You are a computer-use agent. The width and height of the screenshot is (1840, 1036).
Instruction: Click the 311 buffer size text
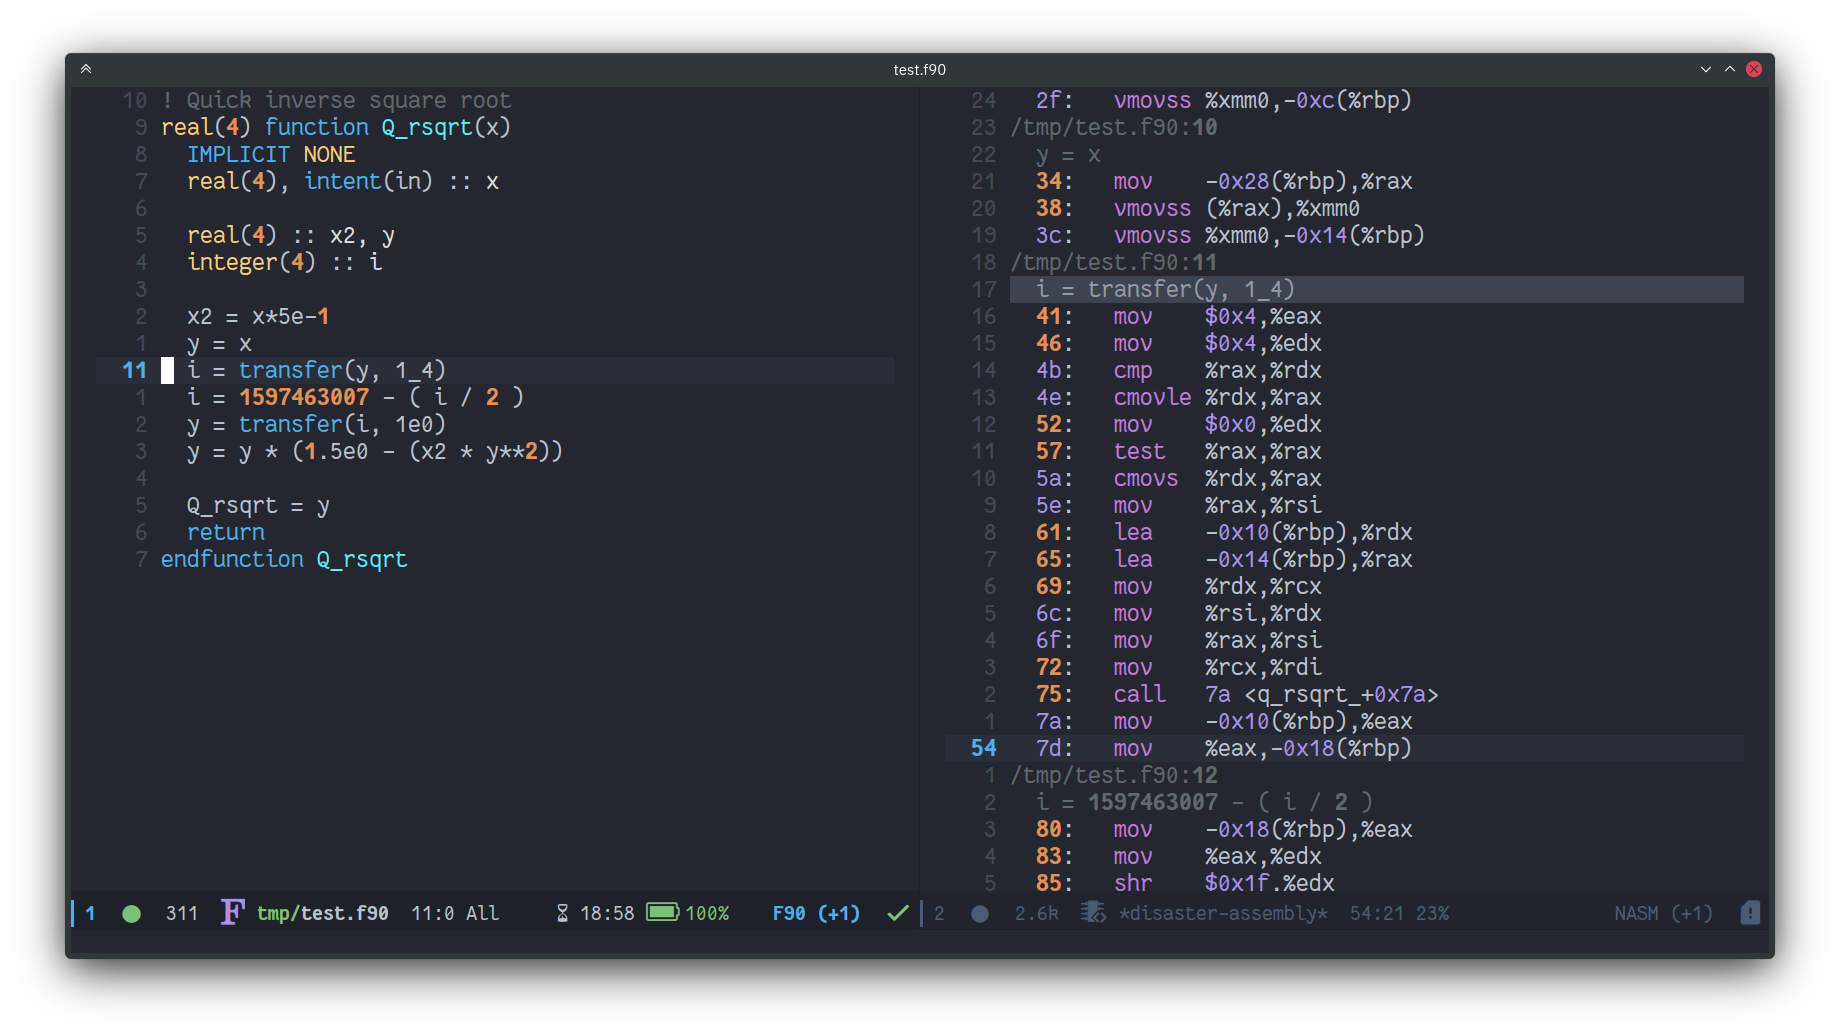[182, 913]
